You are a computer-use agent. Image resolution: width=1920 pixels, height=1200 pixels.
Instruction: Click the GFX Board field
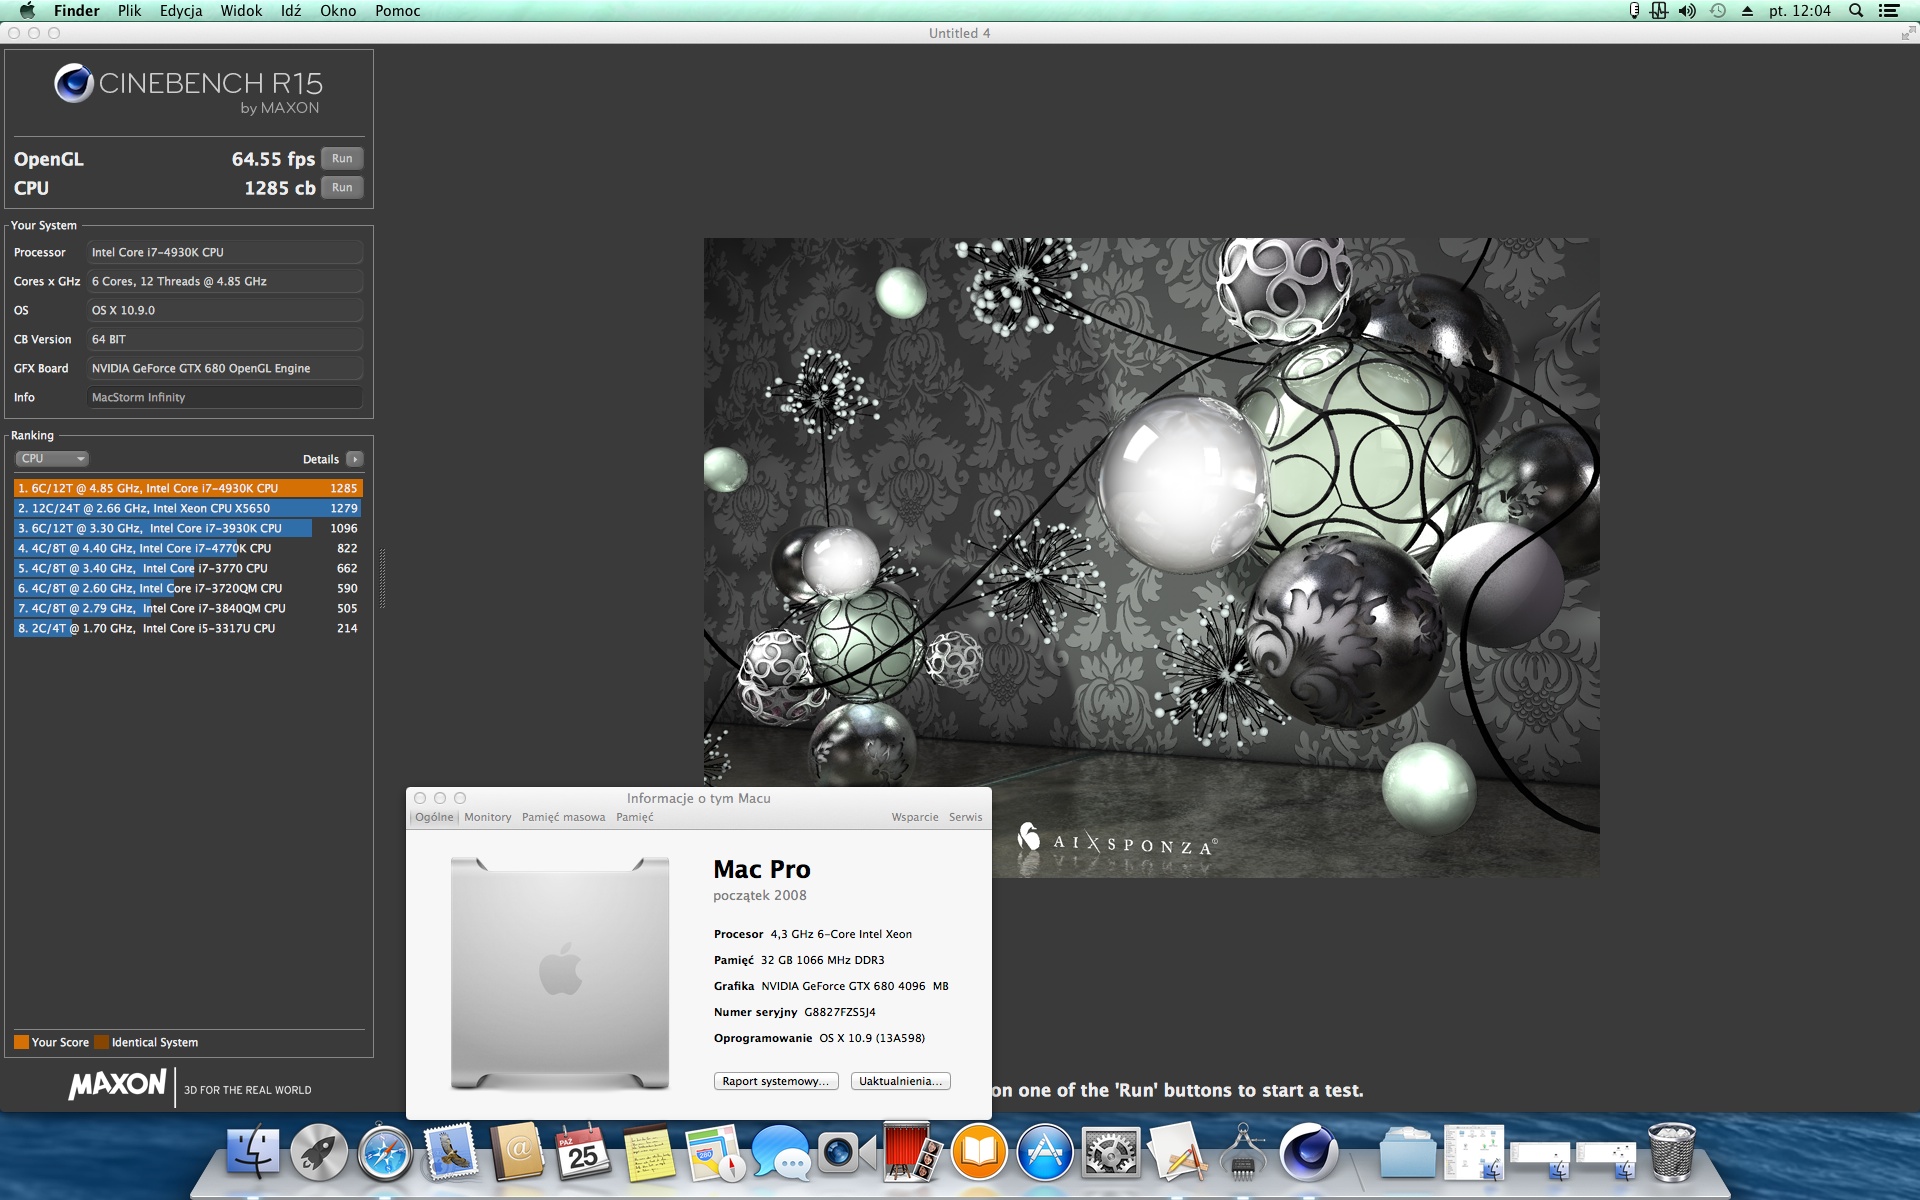pos(225,368)
